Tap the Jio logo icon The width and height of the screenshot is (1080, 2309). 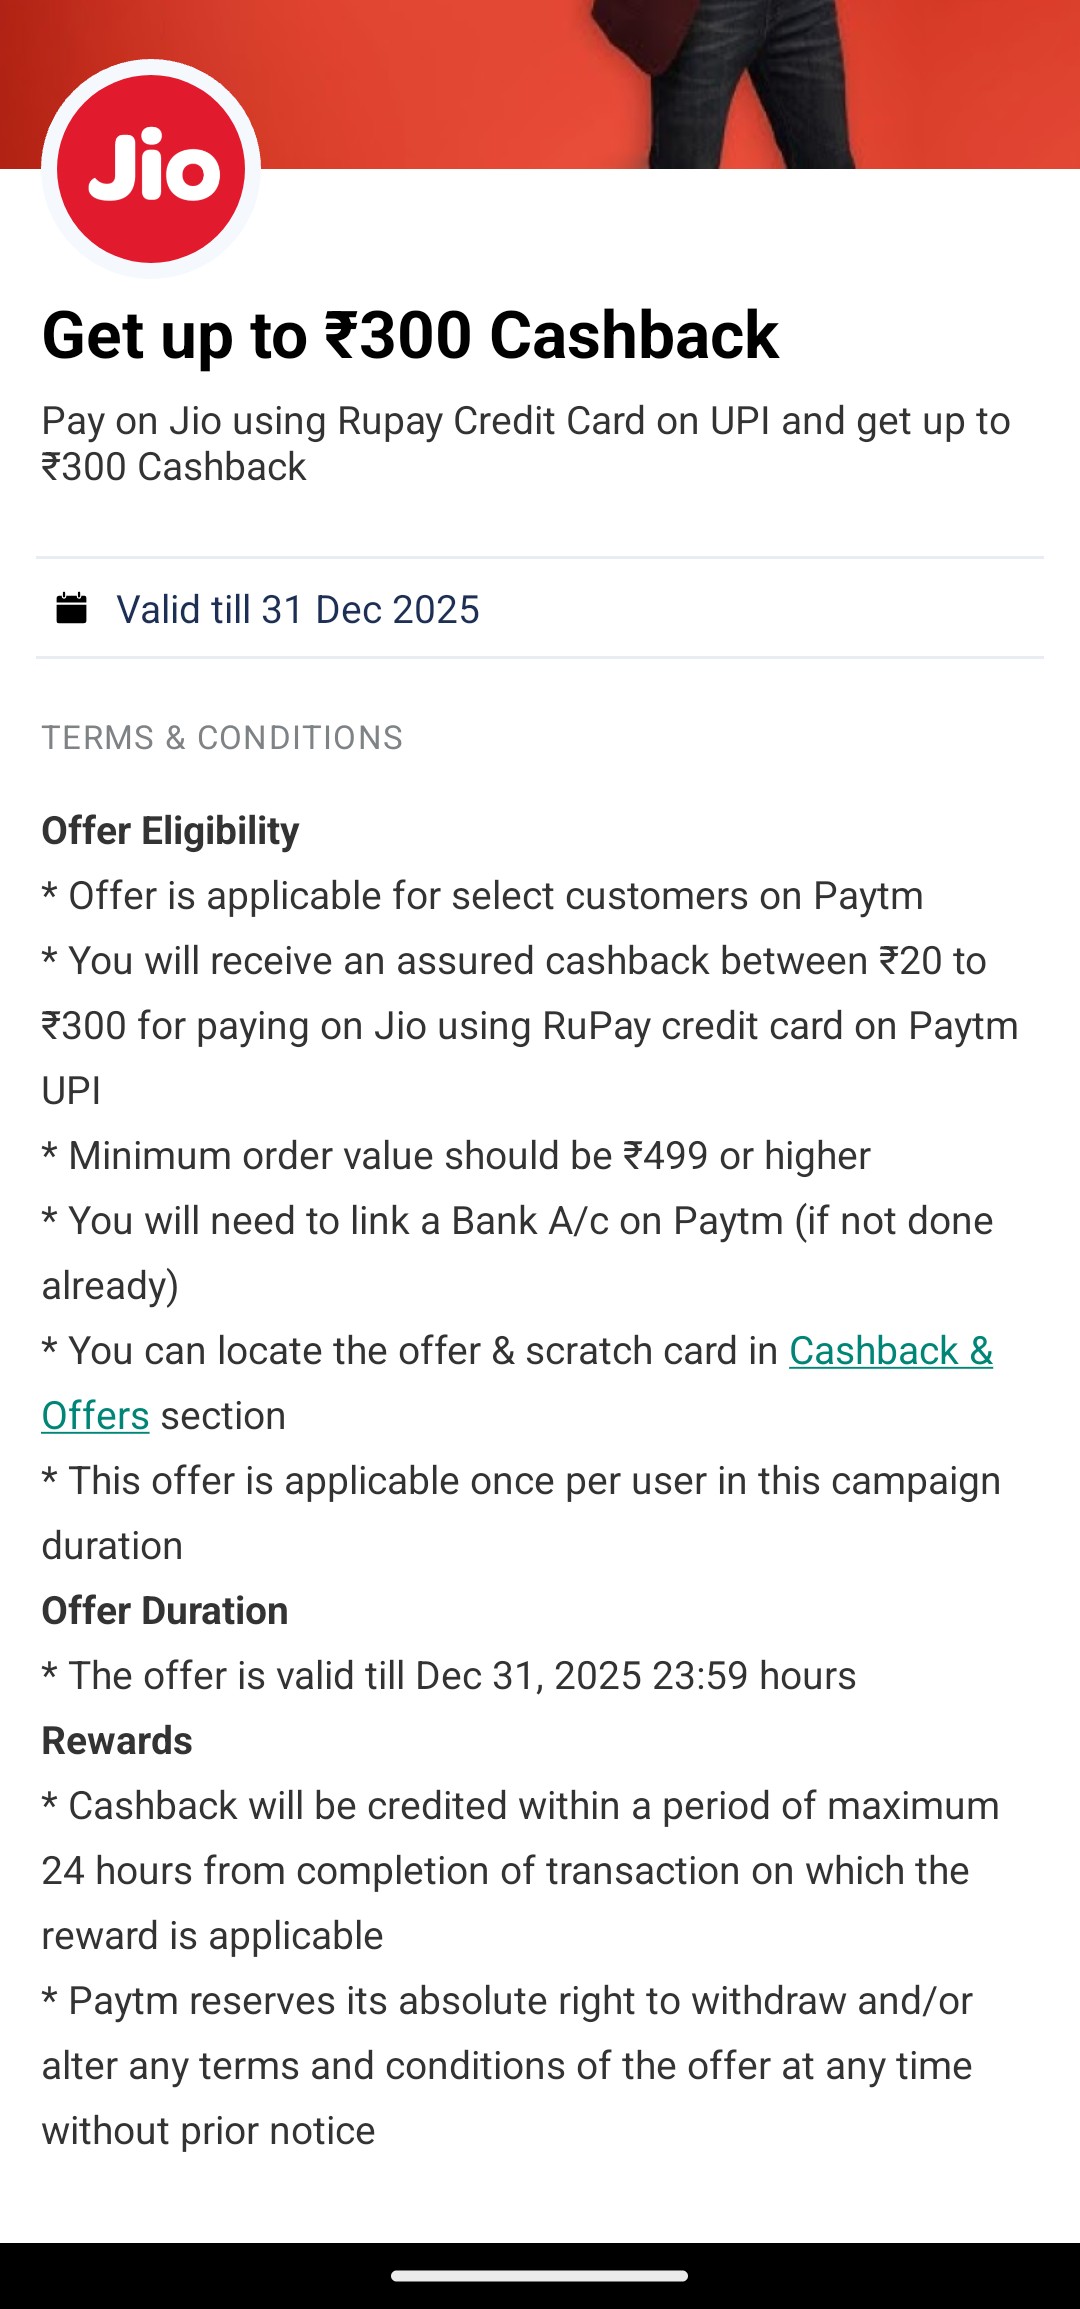151,169
